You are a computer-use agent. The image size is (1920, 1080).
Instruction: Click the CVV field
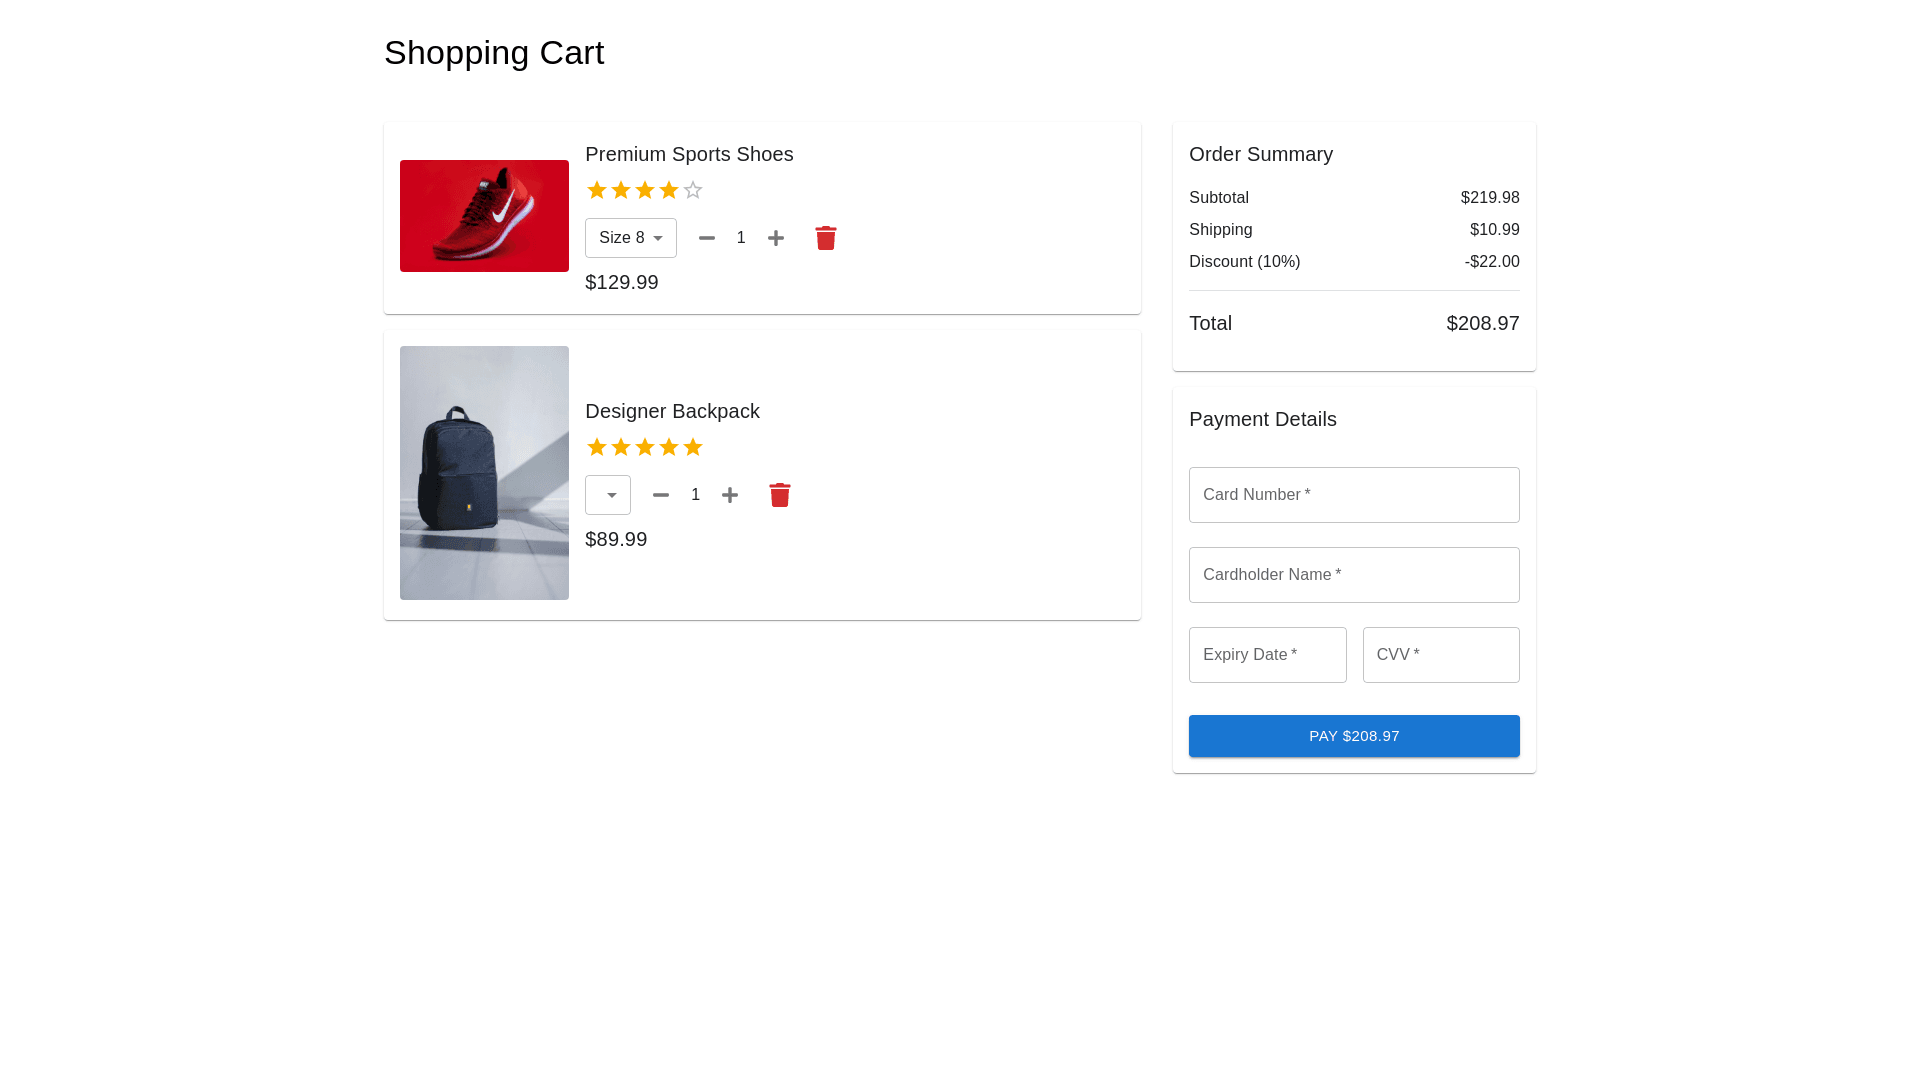(1441, 655)
